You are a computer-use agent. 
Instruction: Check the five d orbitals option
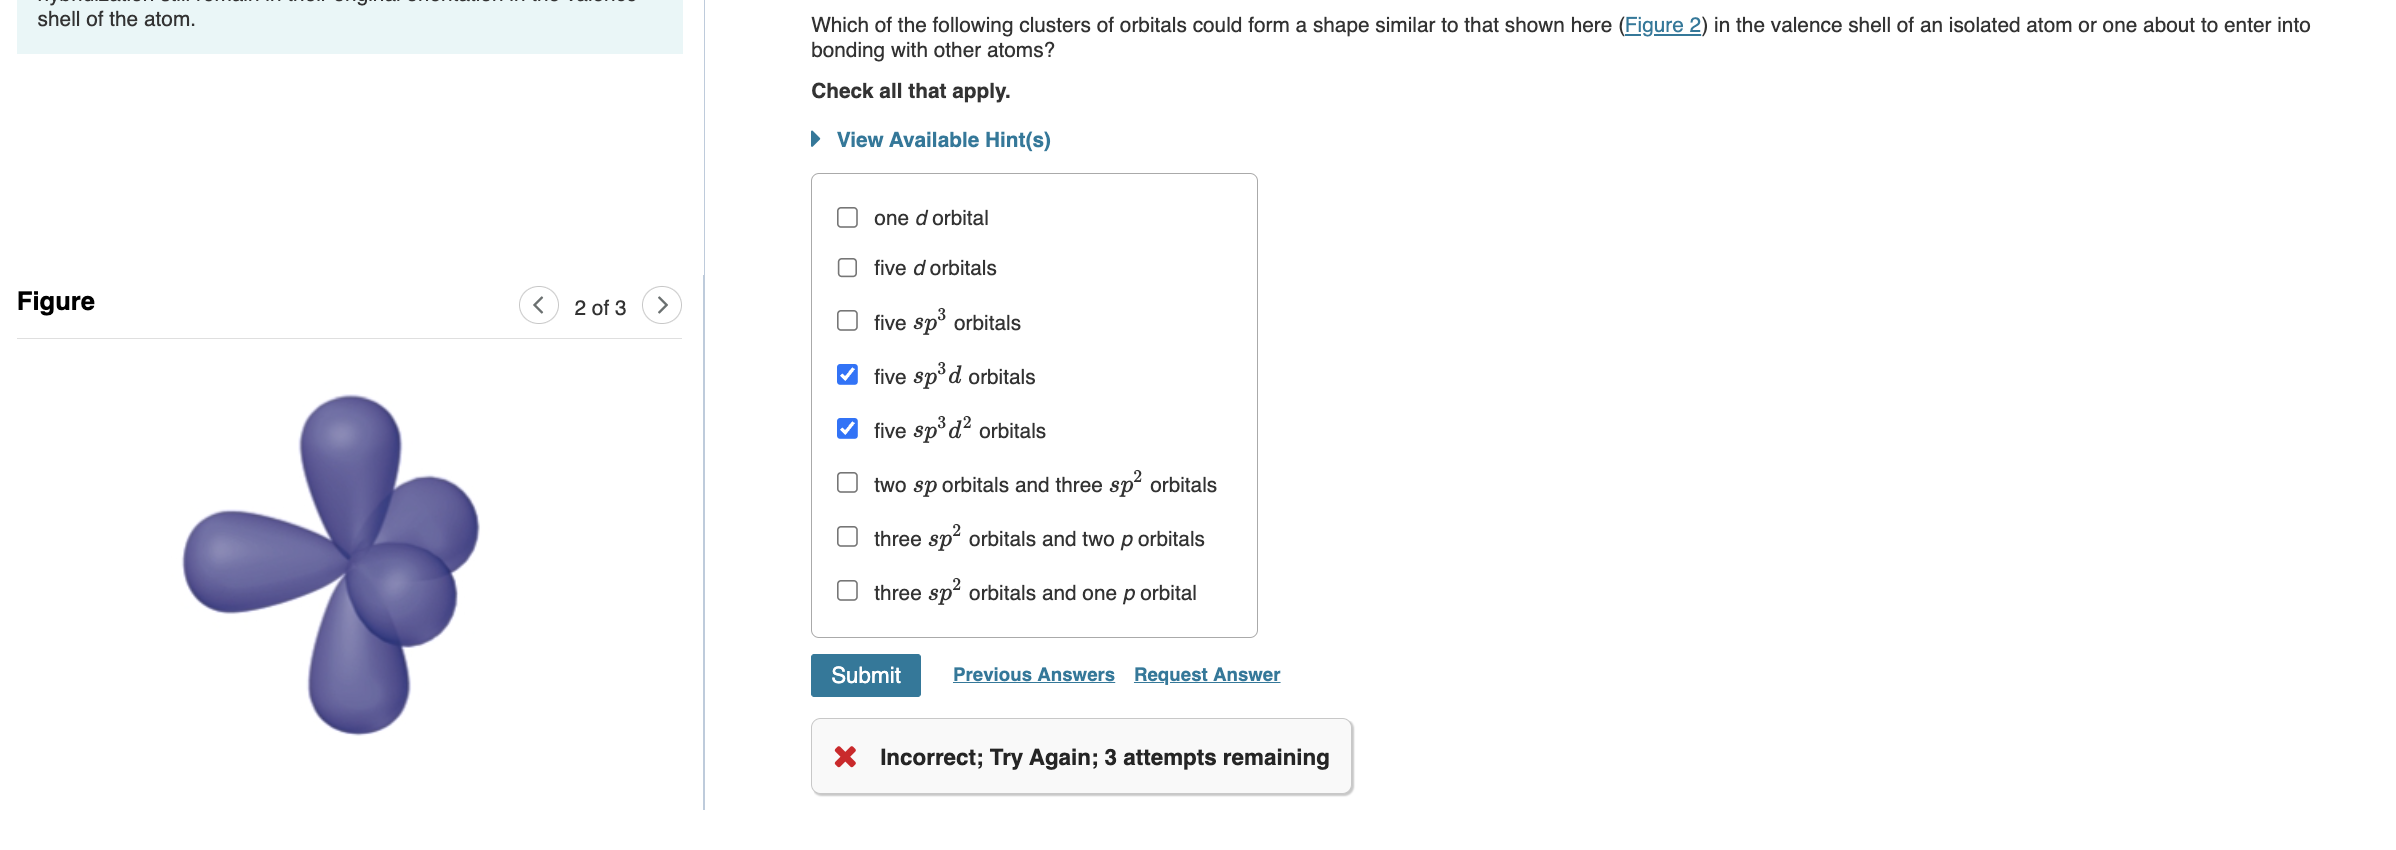tap(846, 266)
